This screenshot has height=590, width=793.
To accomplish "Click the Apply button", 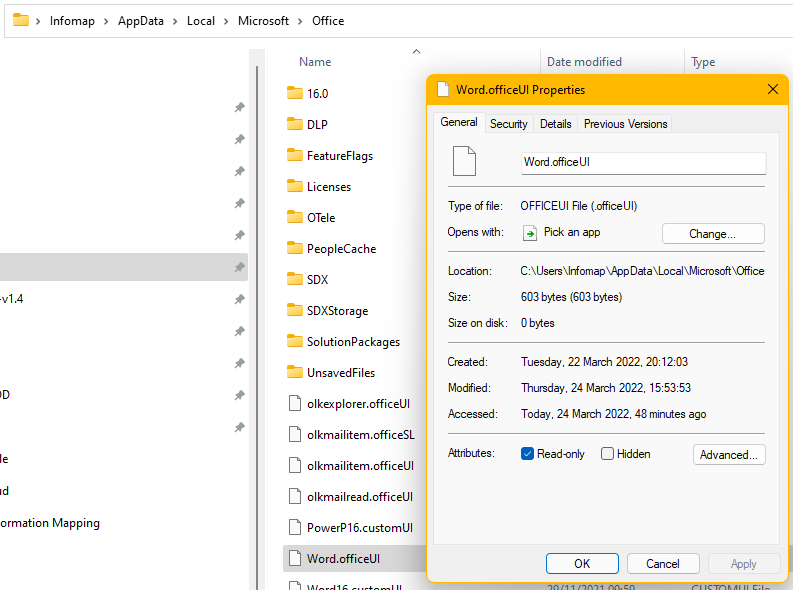I will [743, 563].
